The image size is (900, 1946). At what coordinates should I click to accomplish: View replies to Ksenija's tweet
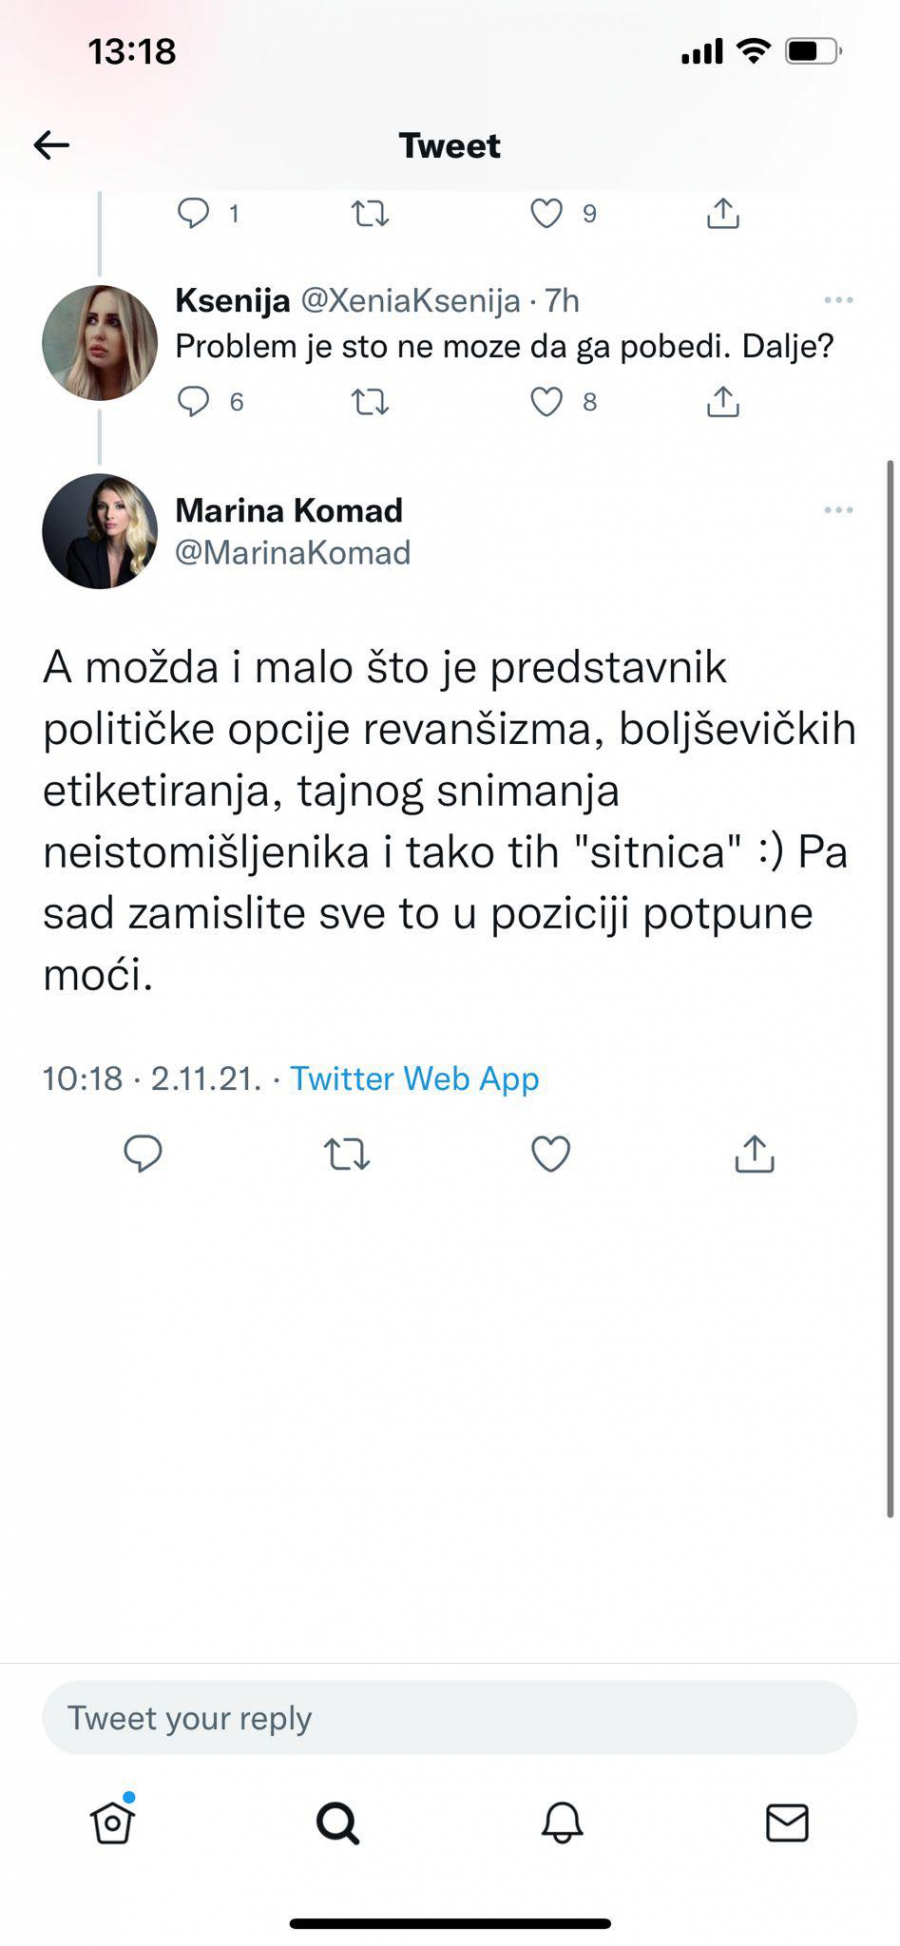(196, 403)
